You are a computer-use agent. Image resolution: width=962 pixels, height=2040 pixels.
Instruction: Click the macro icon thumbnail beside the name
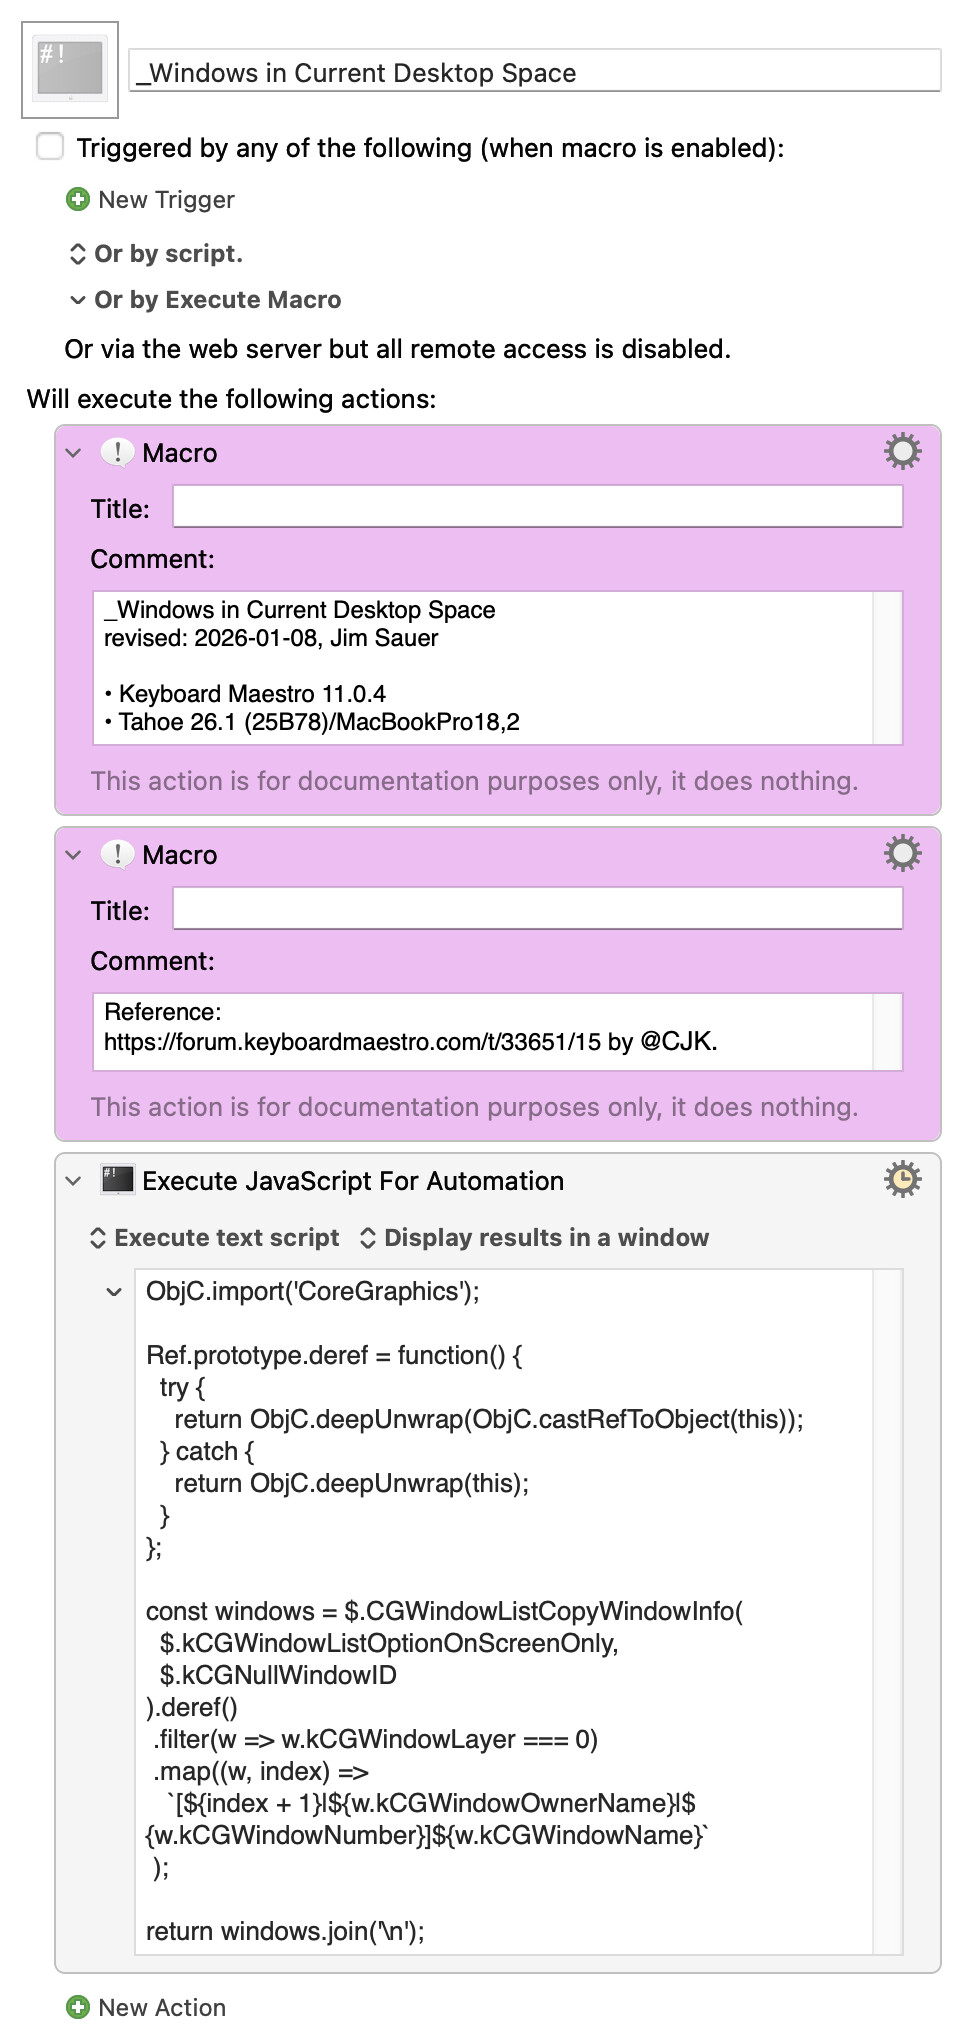pyautogui.click(x=70, y=69)
